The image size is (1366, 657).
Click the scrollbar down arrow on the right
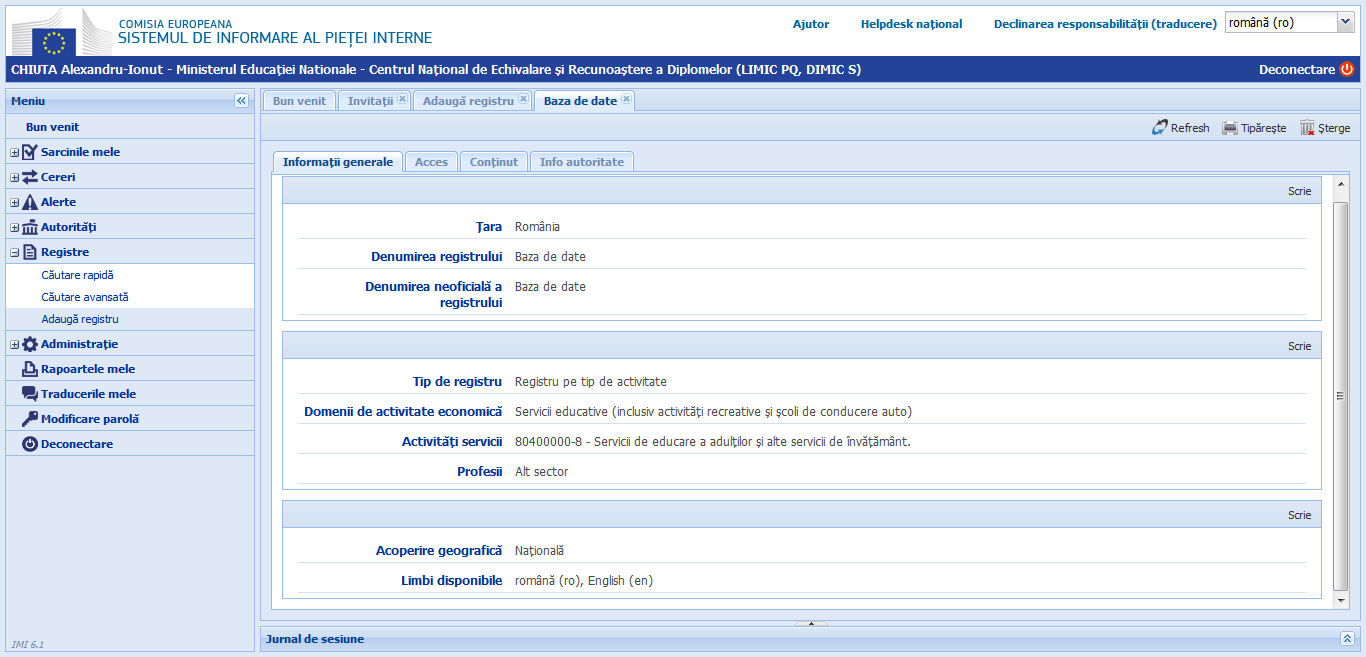[1340, 601]
